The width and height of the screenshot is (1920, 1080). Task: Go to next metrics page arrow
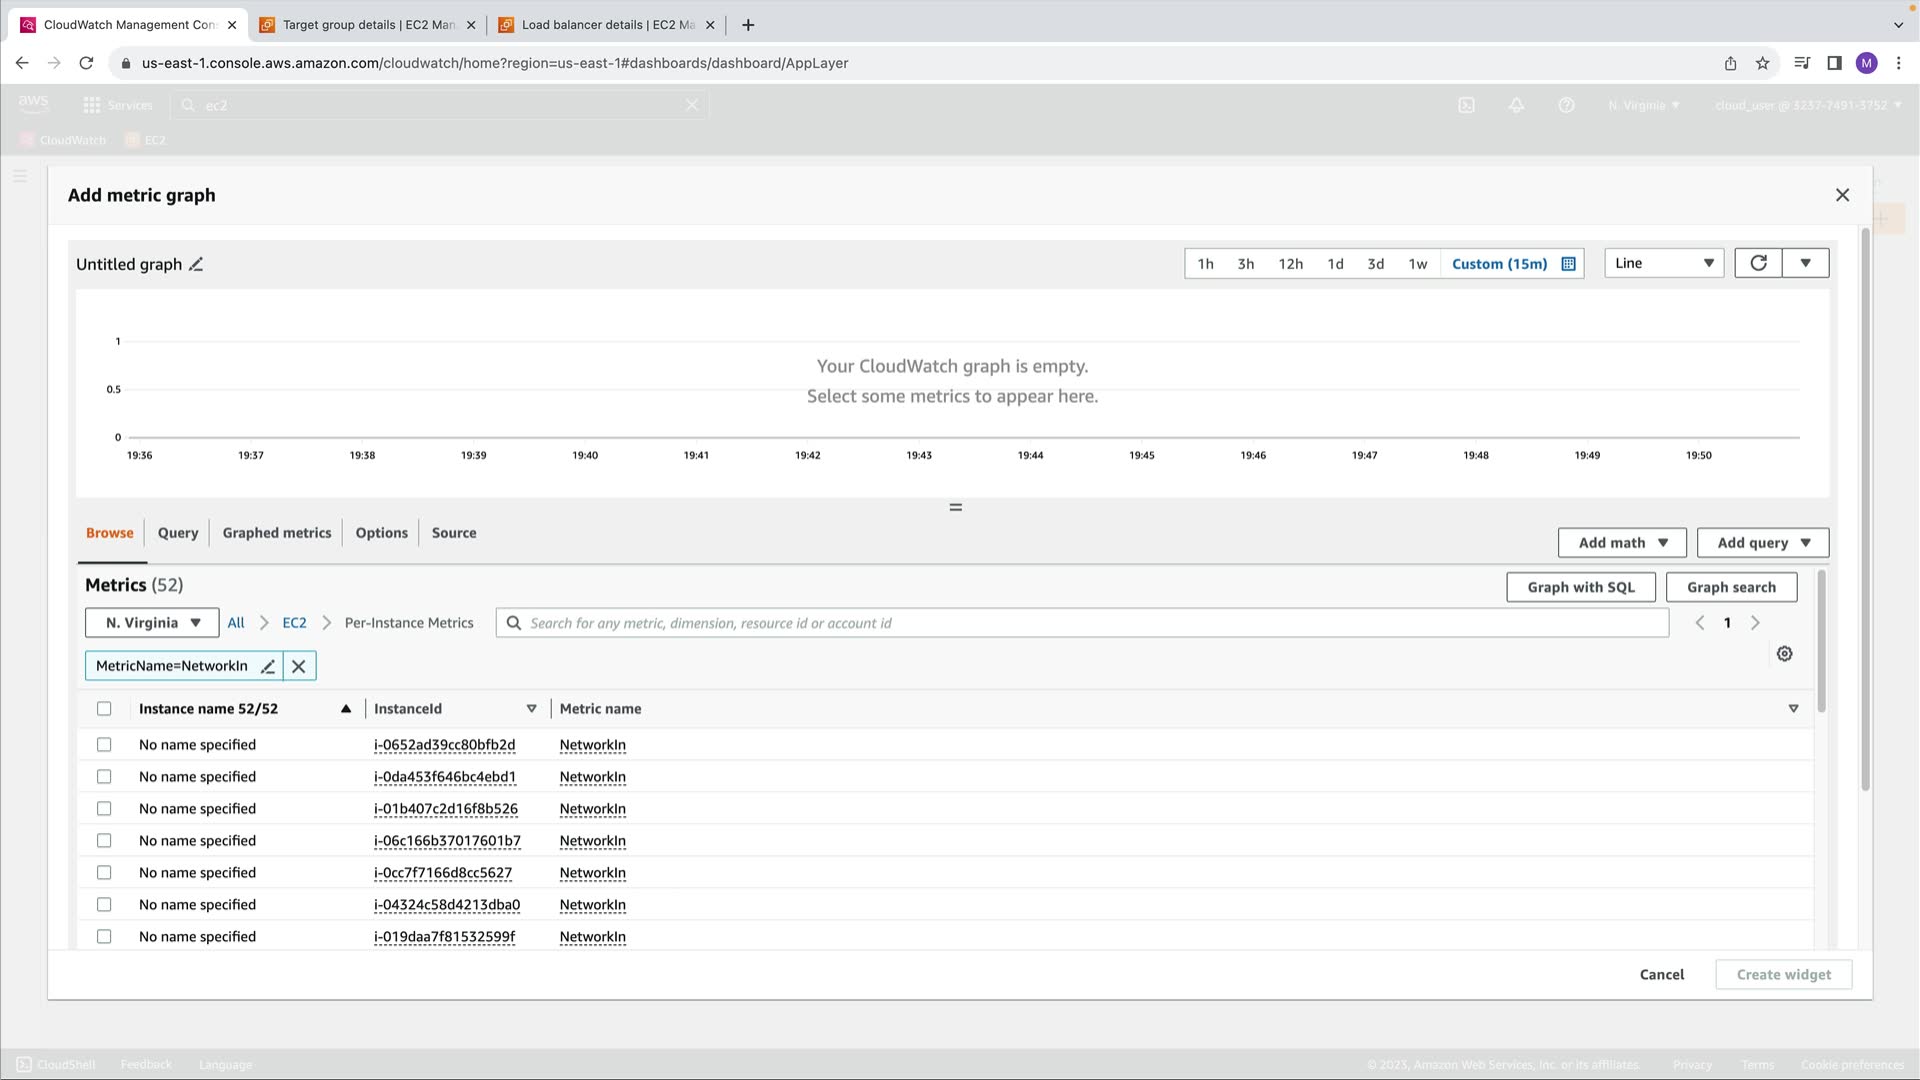coord(1755,623)
